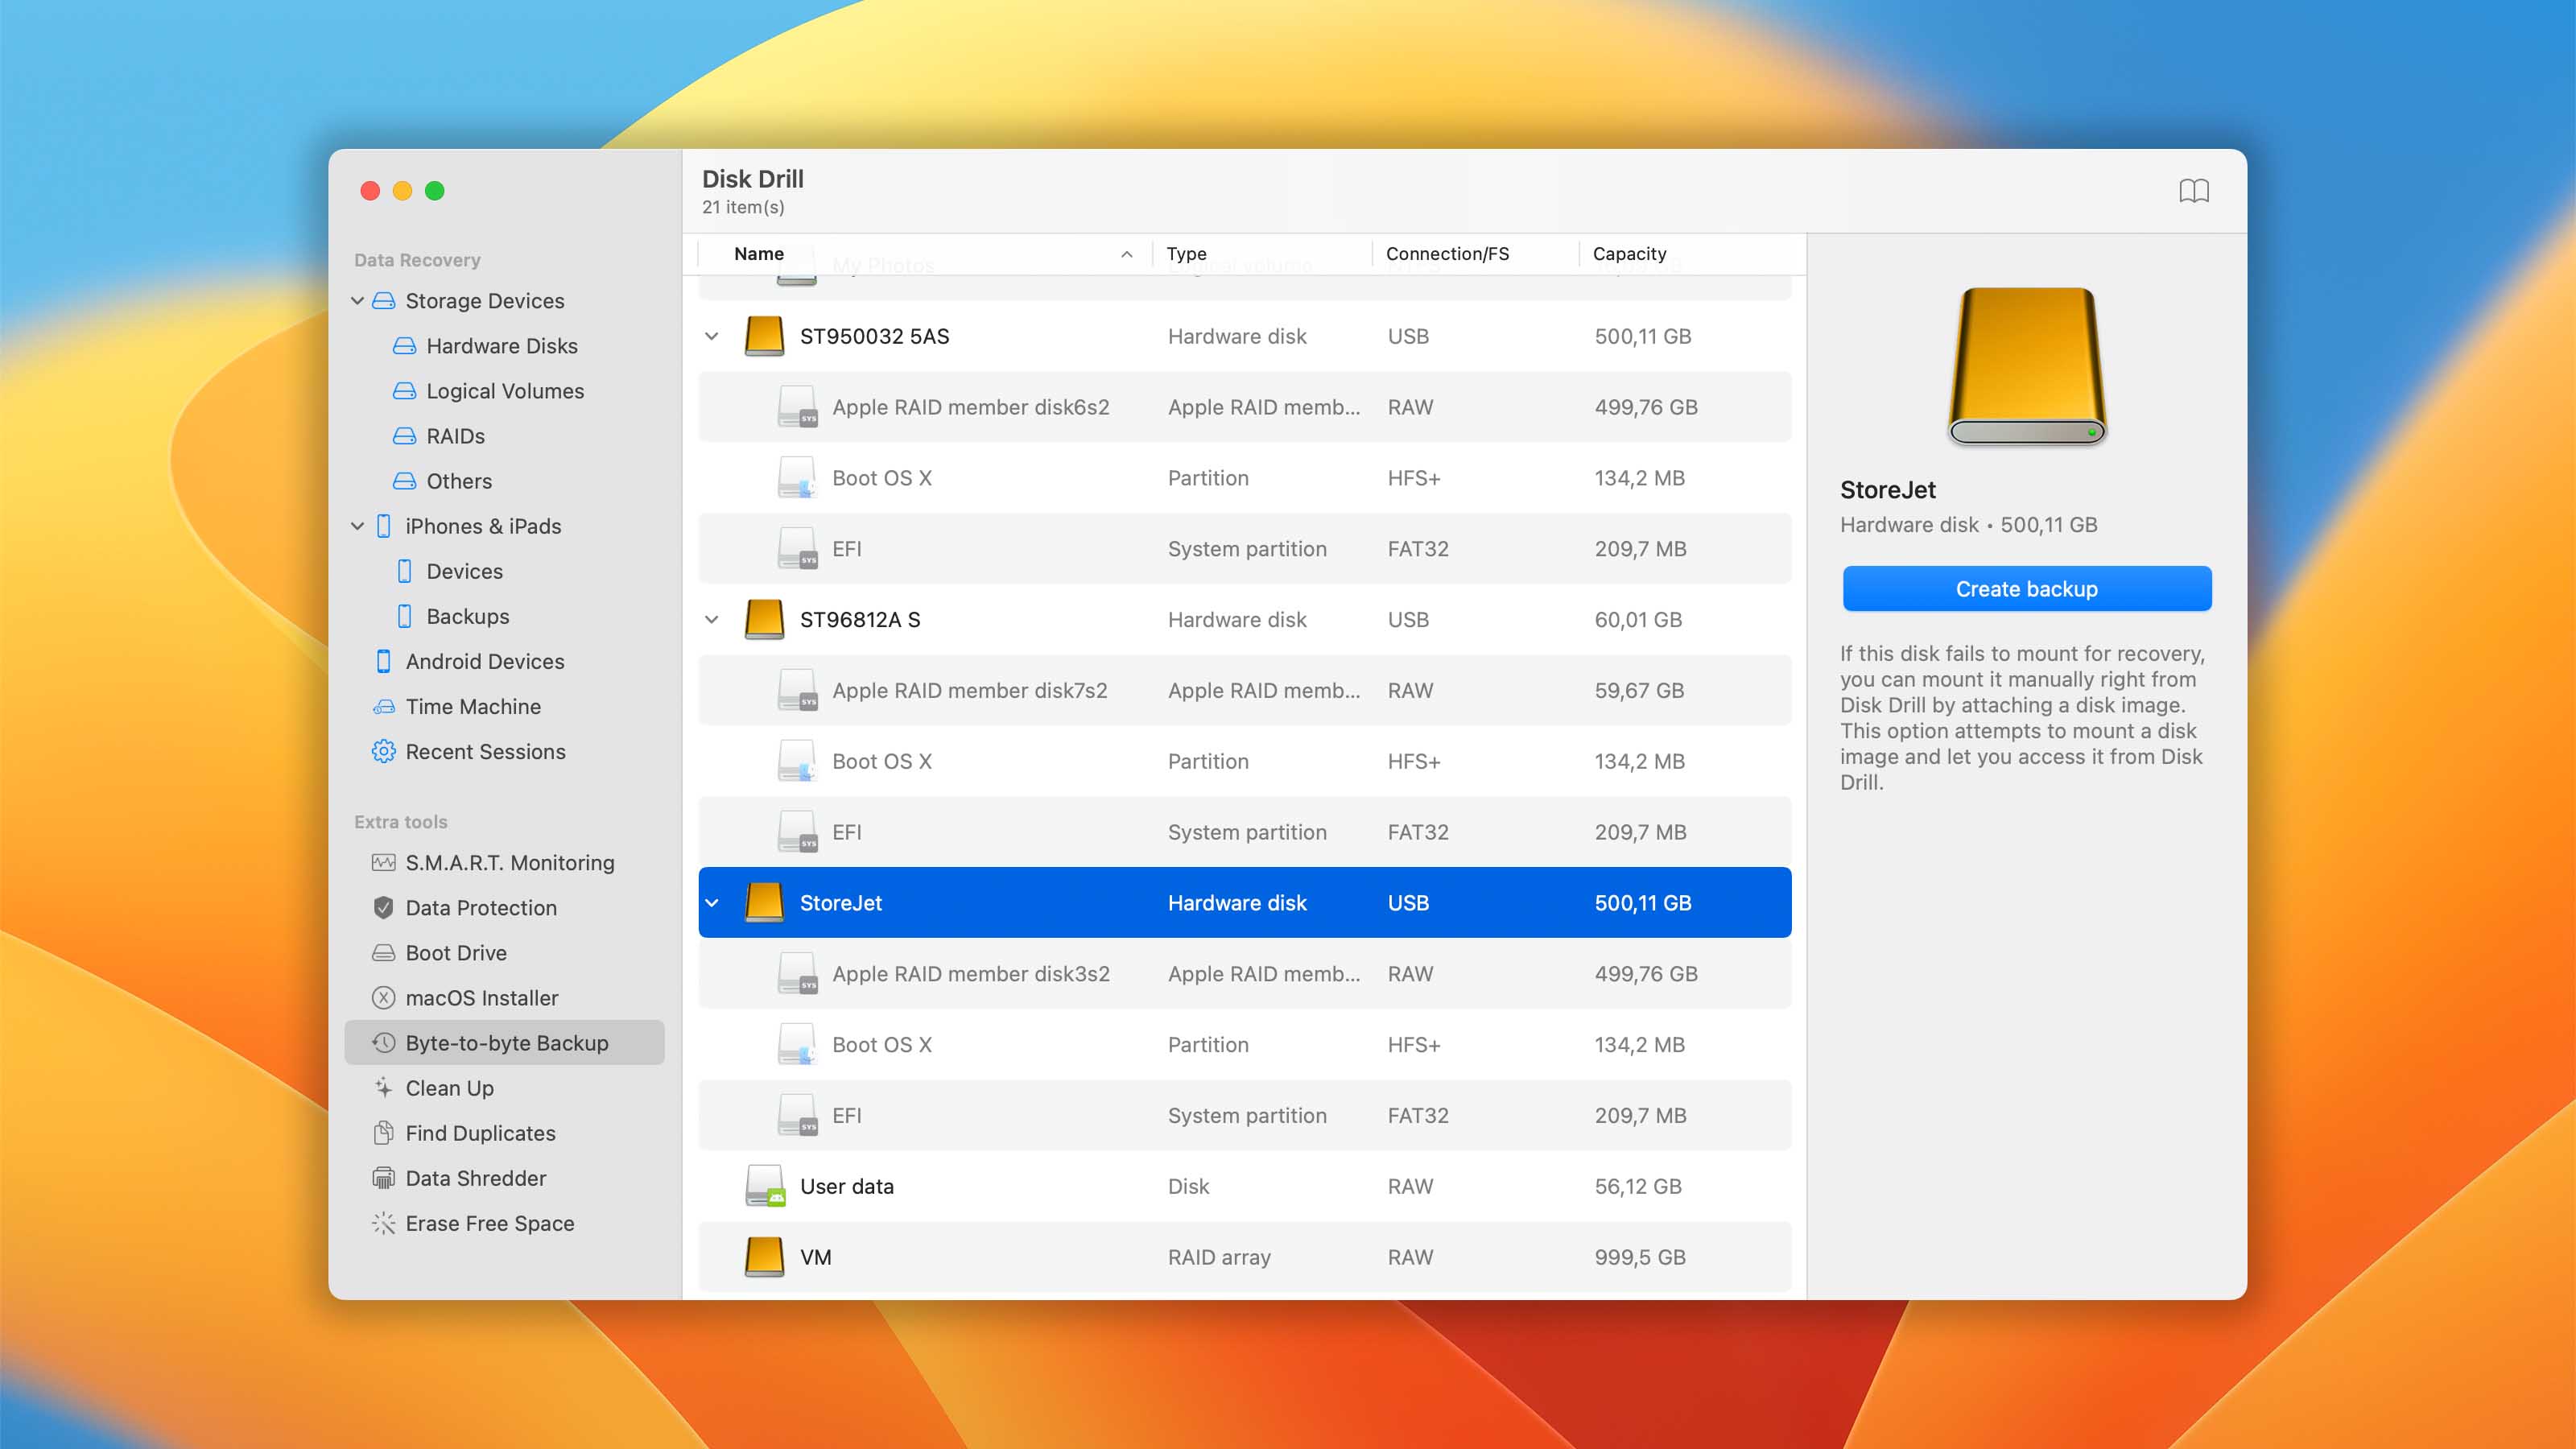Open Recent Sessions gear item
This screenshot has width=2576, height=1449.
(x=484, y=751)
